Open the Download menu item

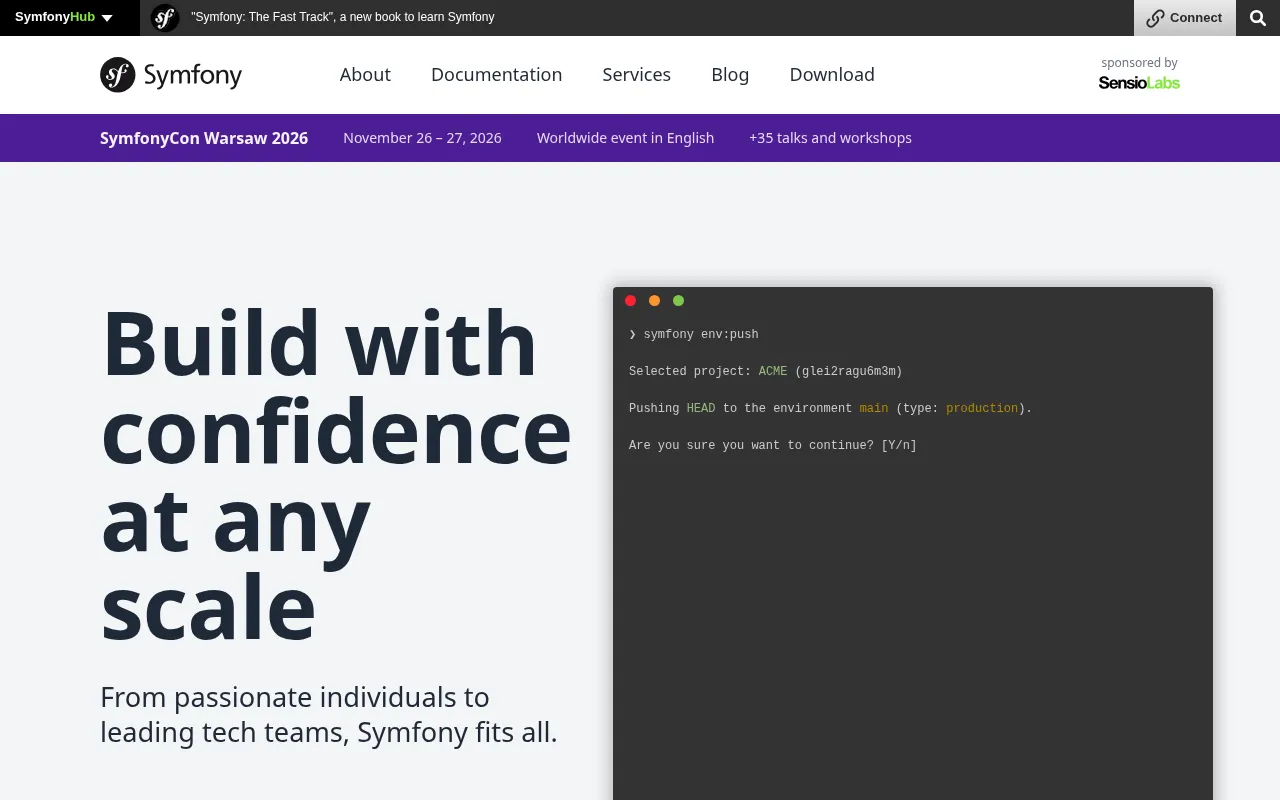coord(832,75)
